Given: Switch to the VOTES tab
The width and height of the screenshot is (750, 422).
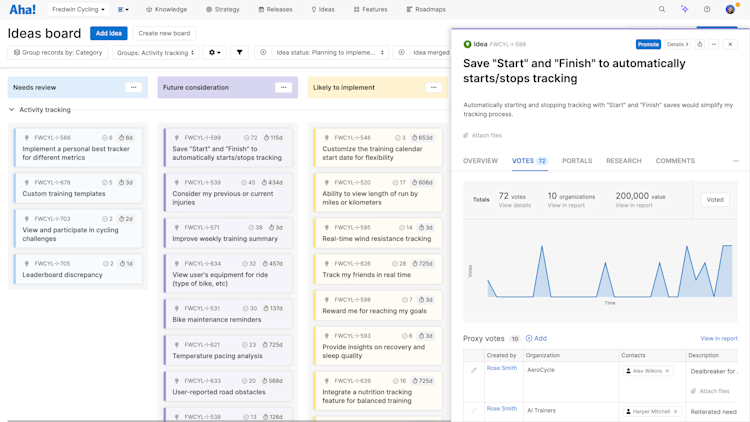Looking at the screenshot, I should [x=529, y=161].
